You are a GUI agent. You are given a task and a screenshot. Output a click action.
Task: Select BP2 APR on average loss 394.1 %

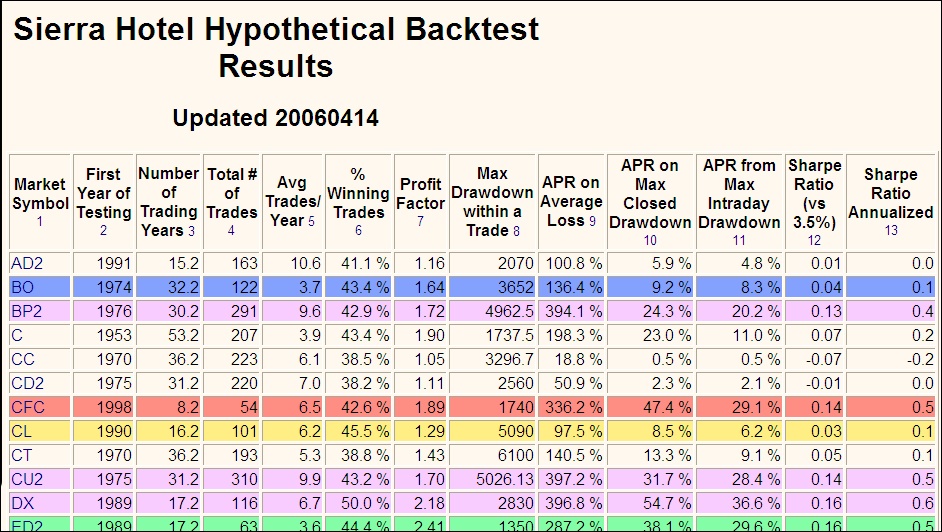pyautogui.click(x=574, y=311)
